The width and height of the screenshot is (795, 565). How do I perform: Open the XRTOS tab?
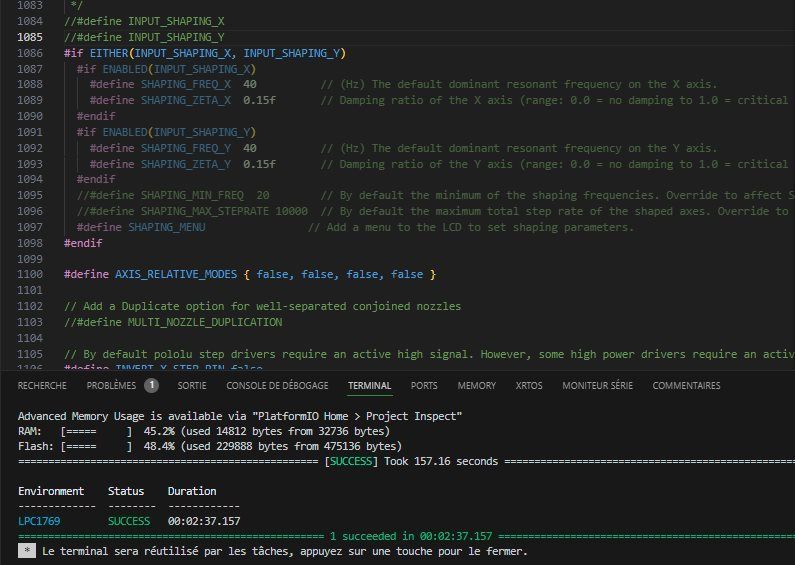529,385
